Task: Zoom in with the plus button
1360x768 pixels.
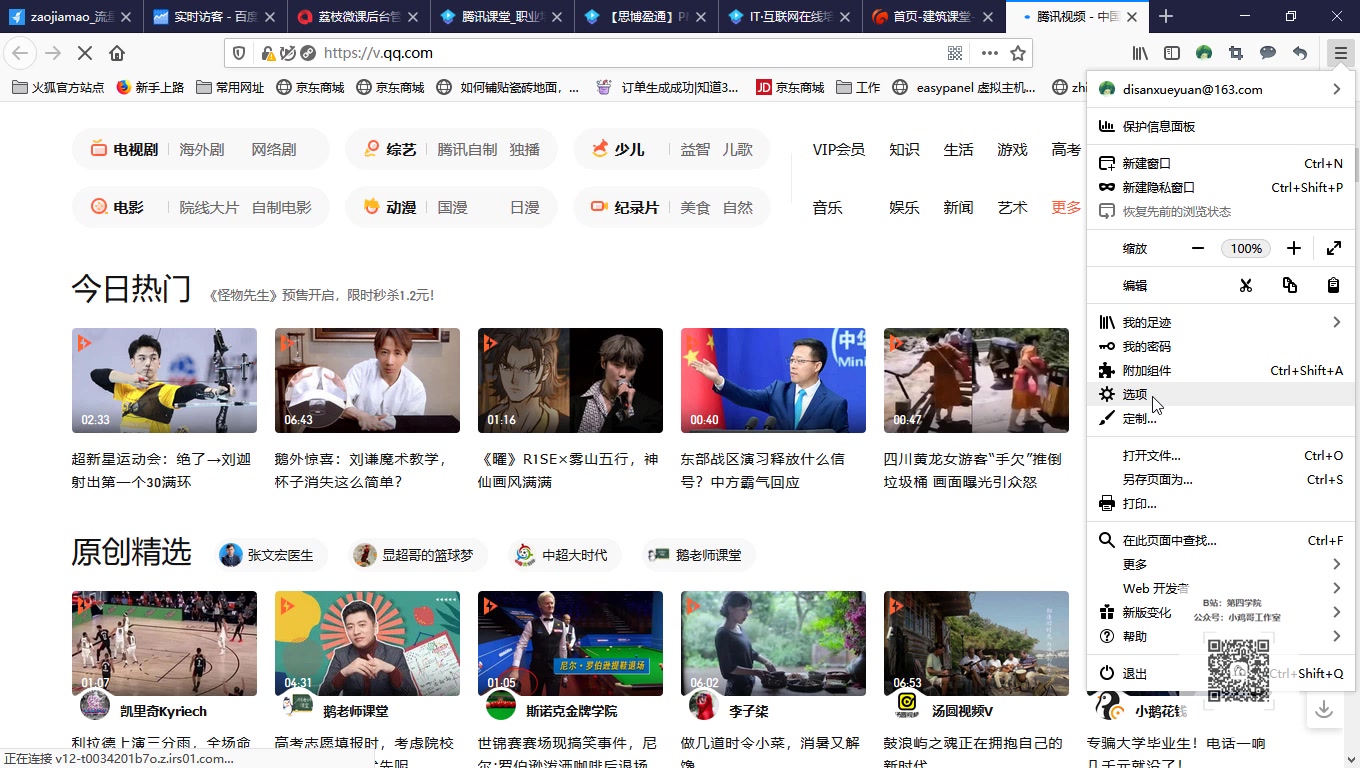Action: 1294,248
